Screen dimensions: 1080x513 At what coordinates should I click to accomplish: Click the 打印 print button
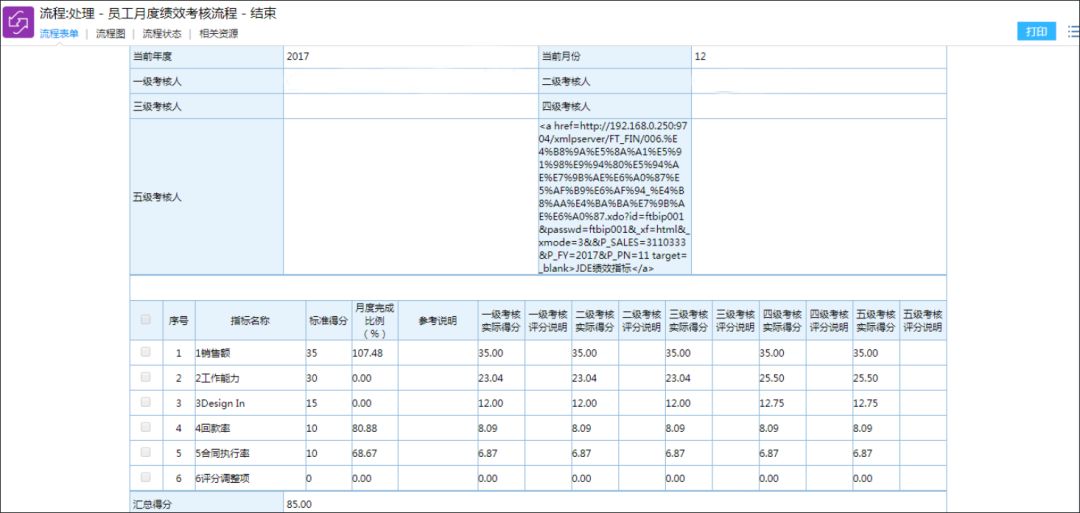point(1036,32)
